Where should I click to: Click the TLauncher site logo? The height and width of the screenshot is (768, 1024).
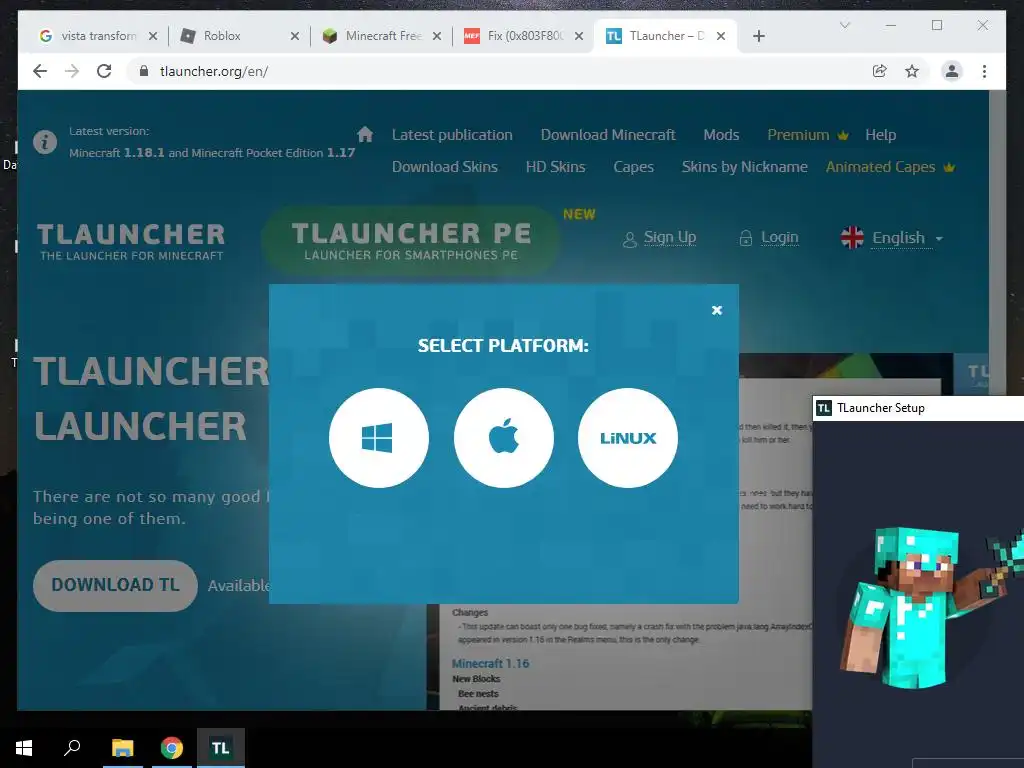131,242
